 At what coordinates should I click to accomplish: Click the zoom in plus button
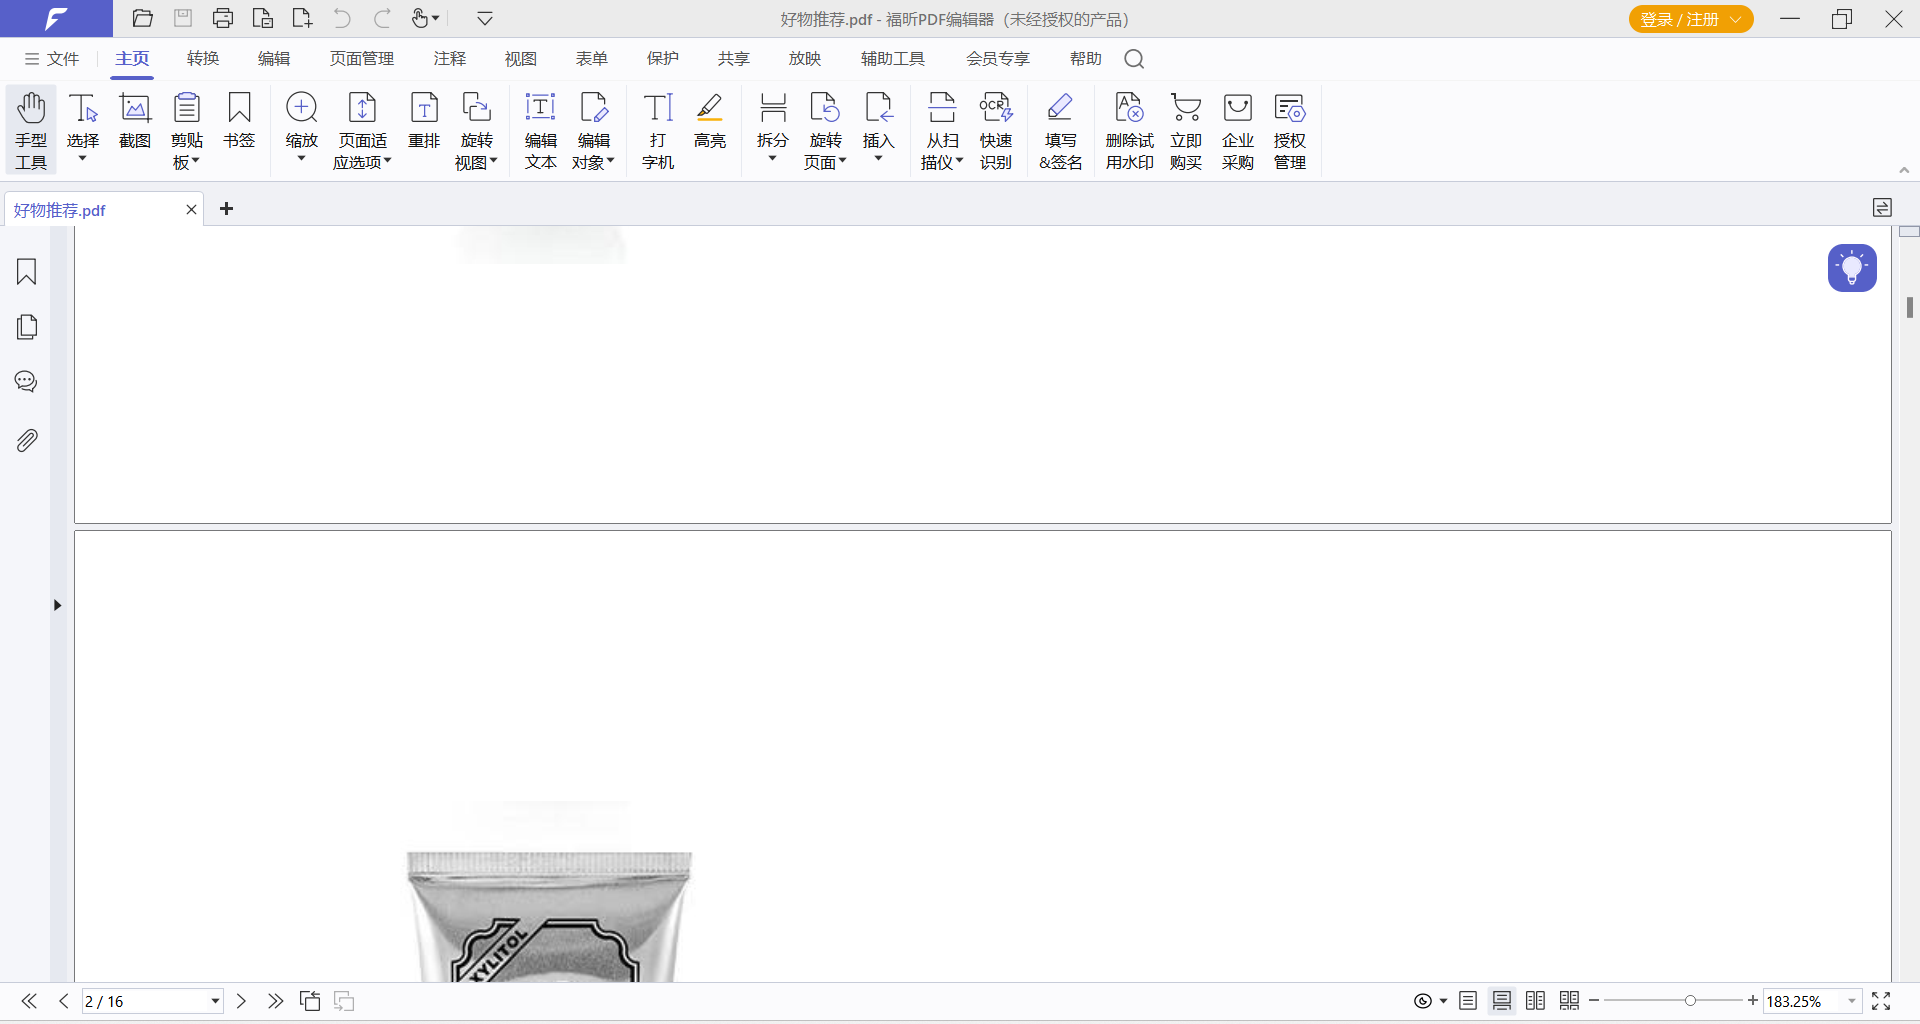tap(1753, 1001)
